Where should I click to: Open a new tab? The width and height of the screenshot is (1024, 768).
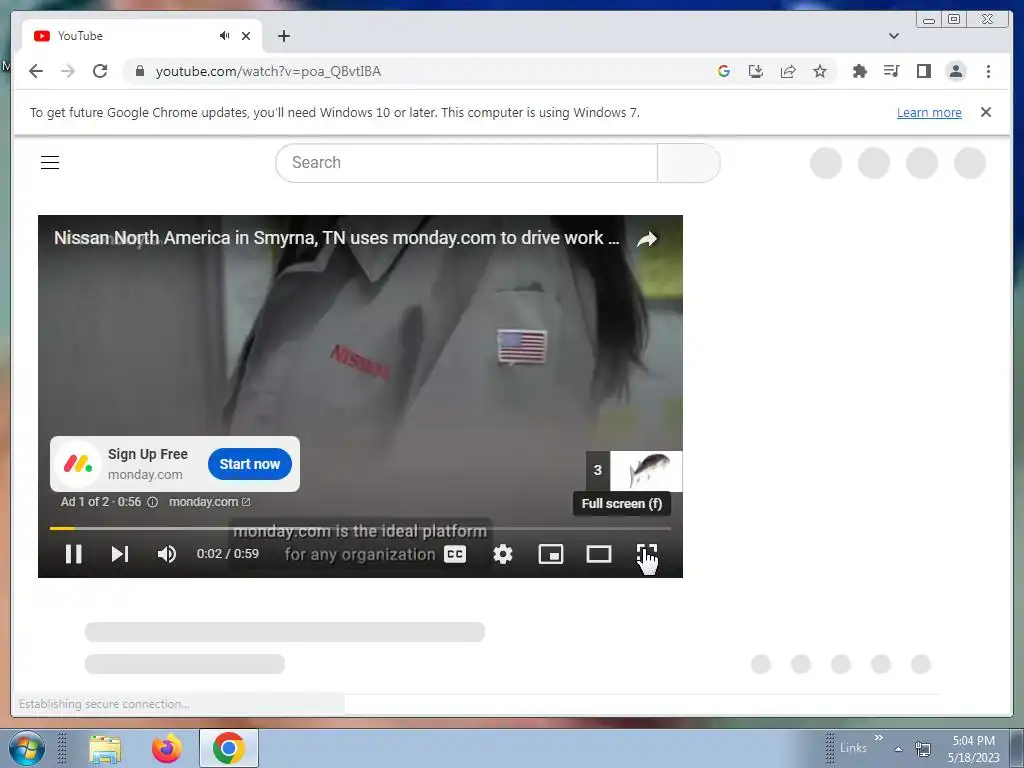click(x=283, y=36)
